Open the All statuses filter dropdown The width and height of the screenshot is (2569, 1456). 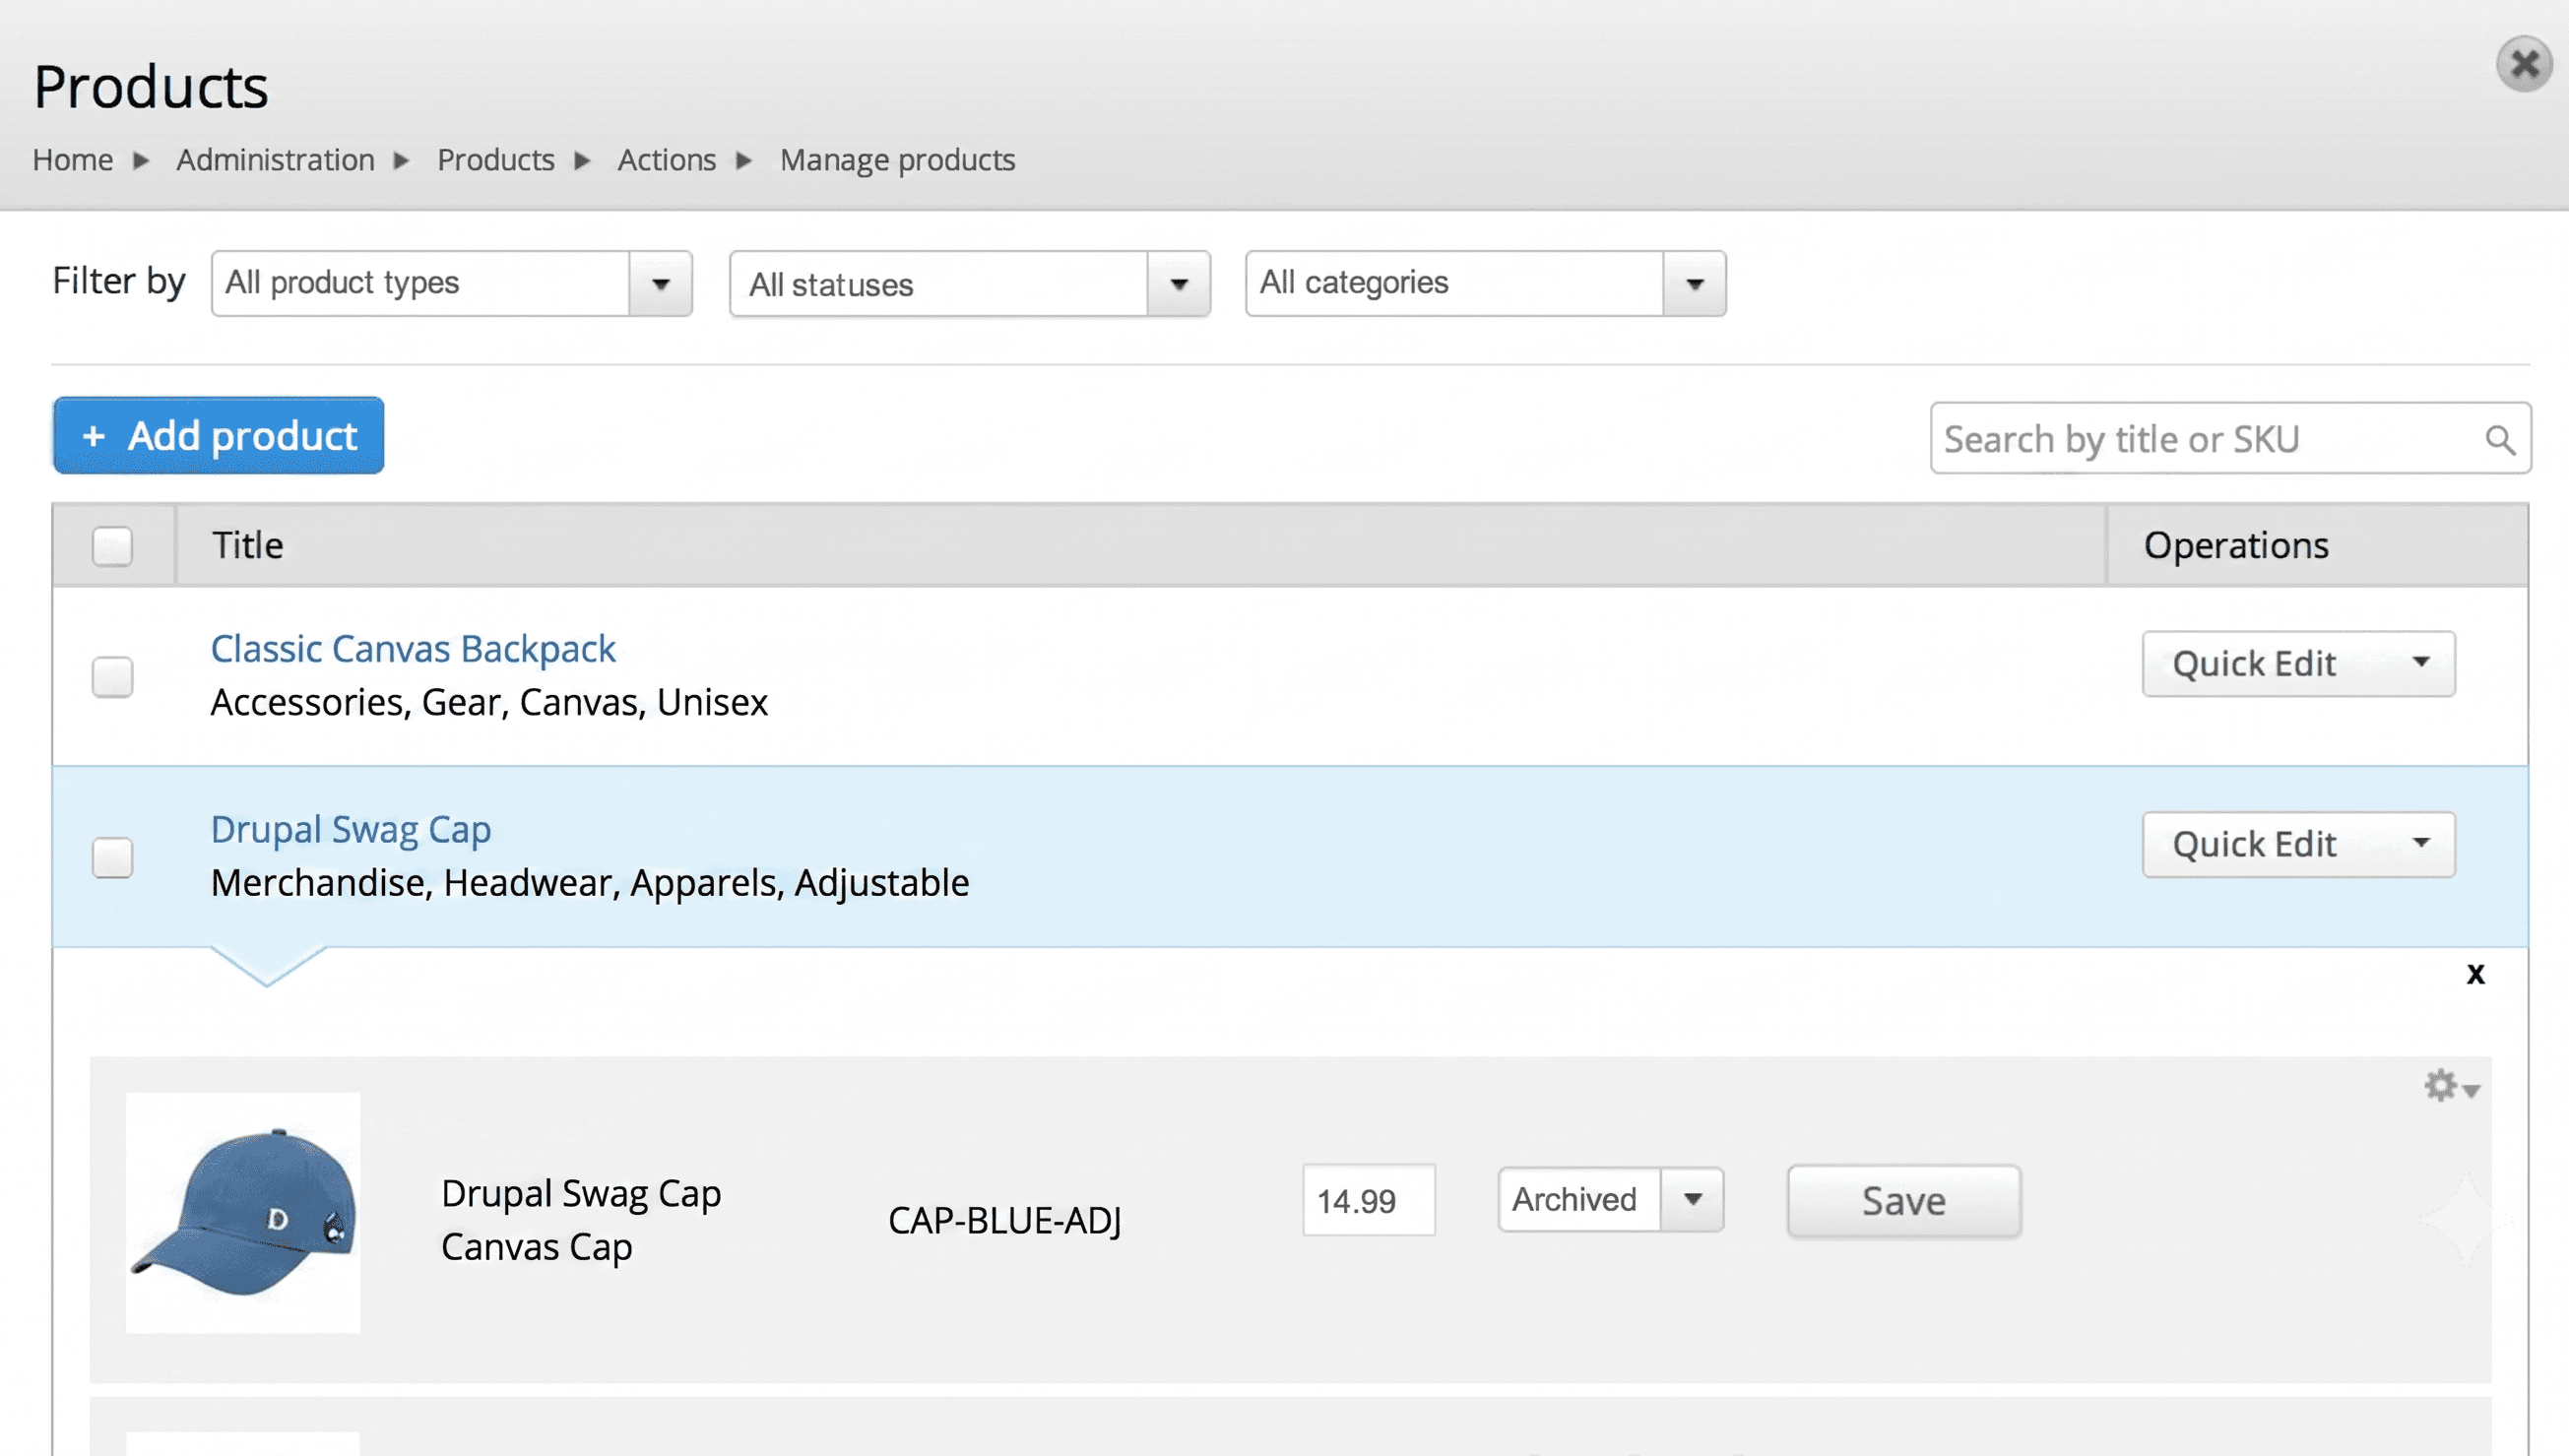click(970, 284)
